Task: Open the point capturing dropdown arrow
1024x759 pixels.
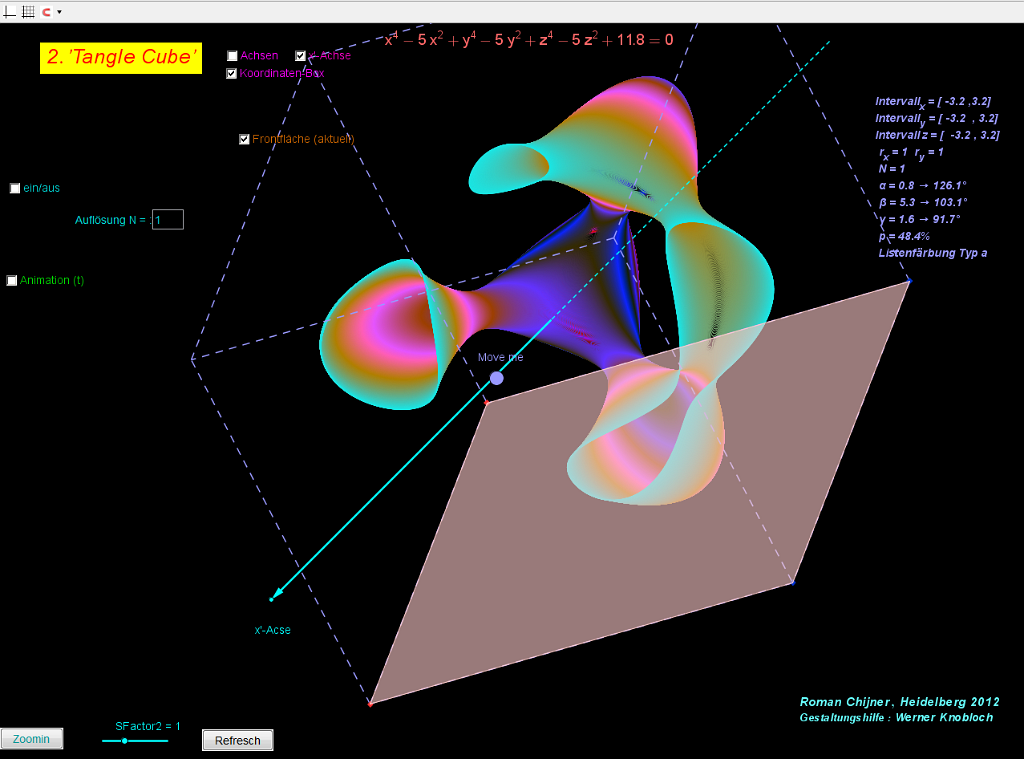Action: pos(59,12)
